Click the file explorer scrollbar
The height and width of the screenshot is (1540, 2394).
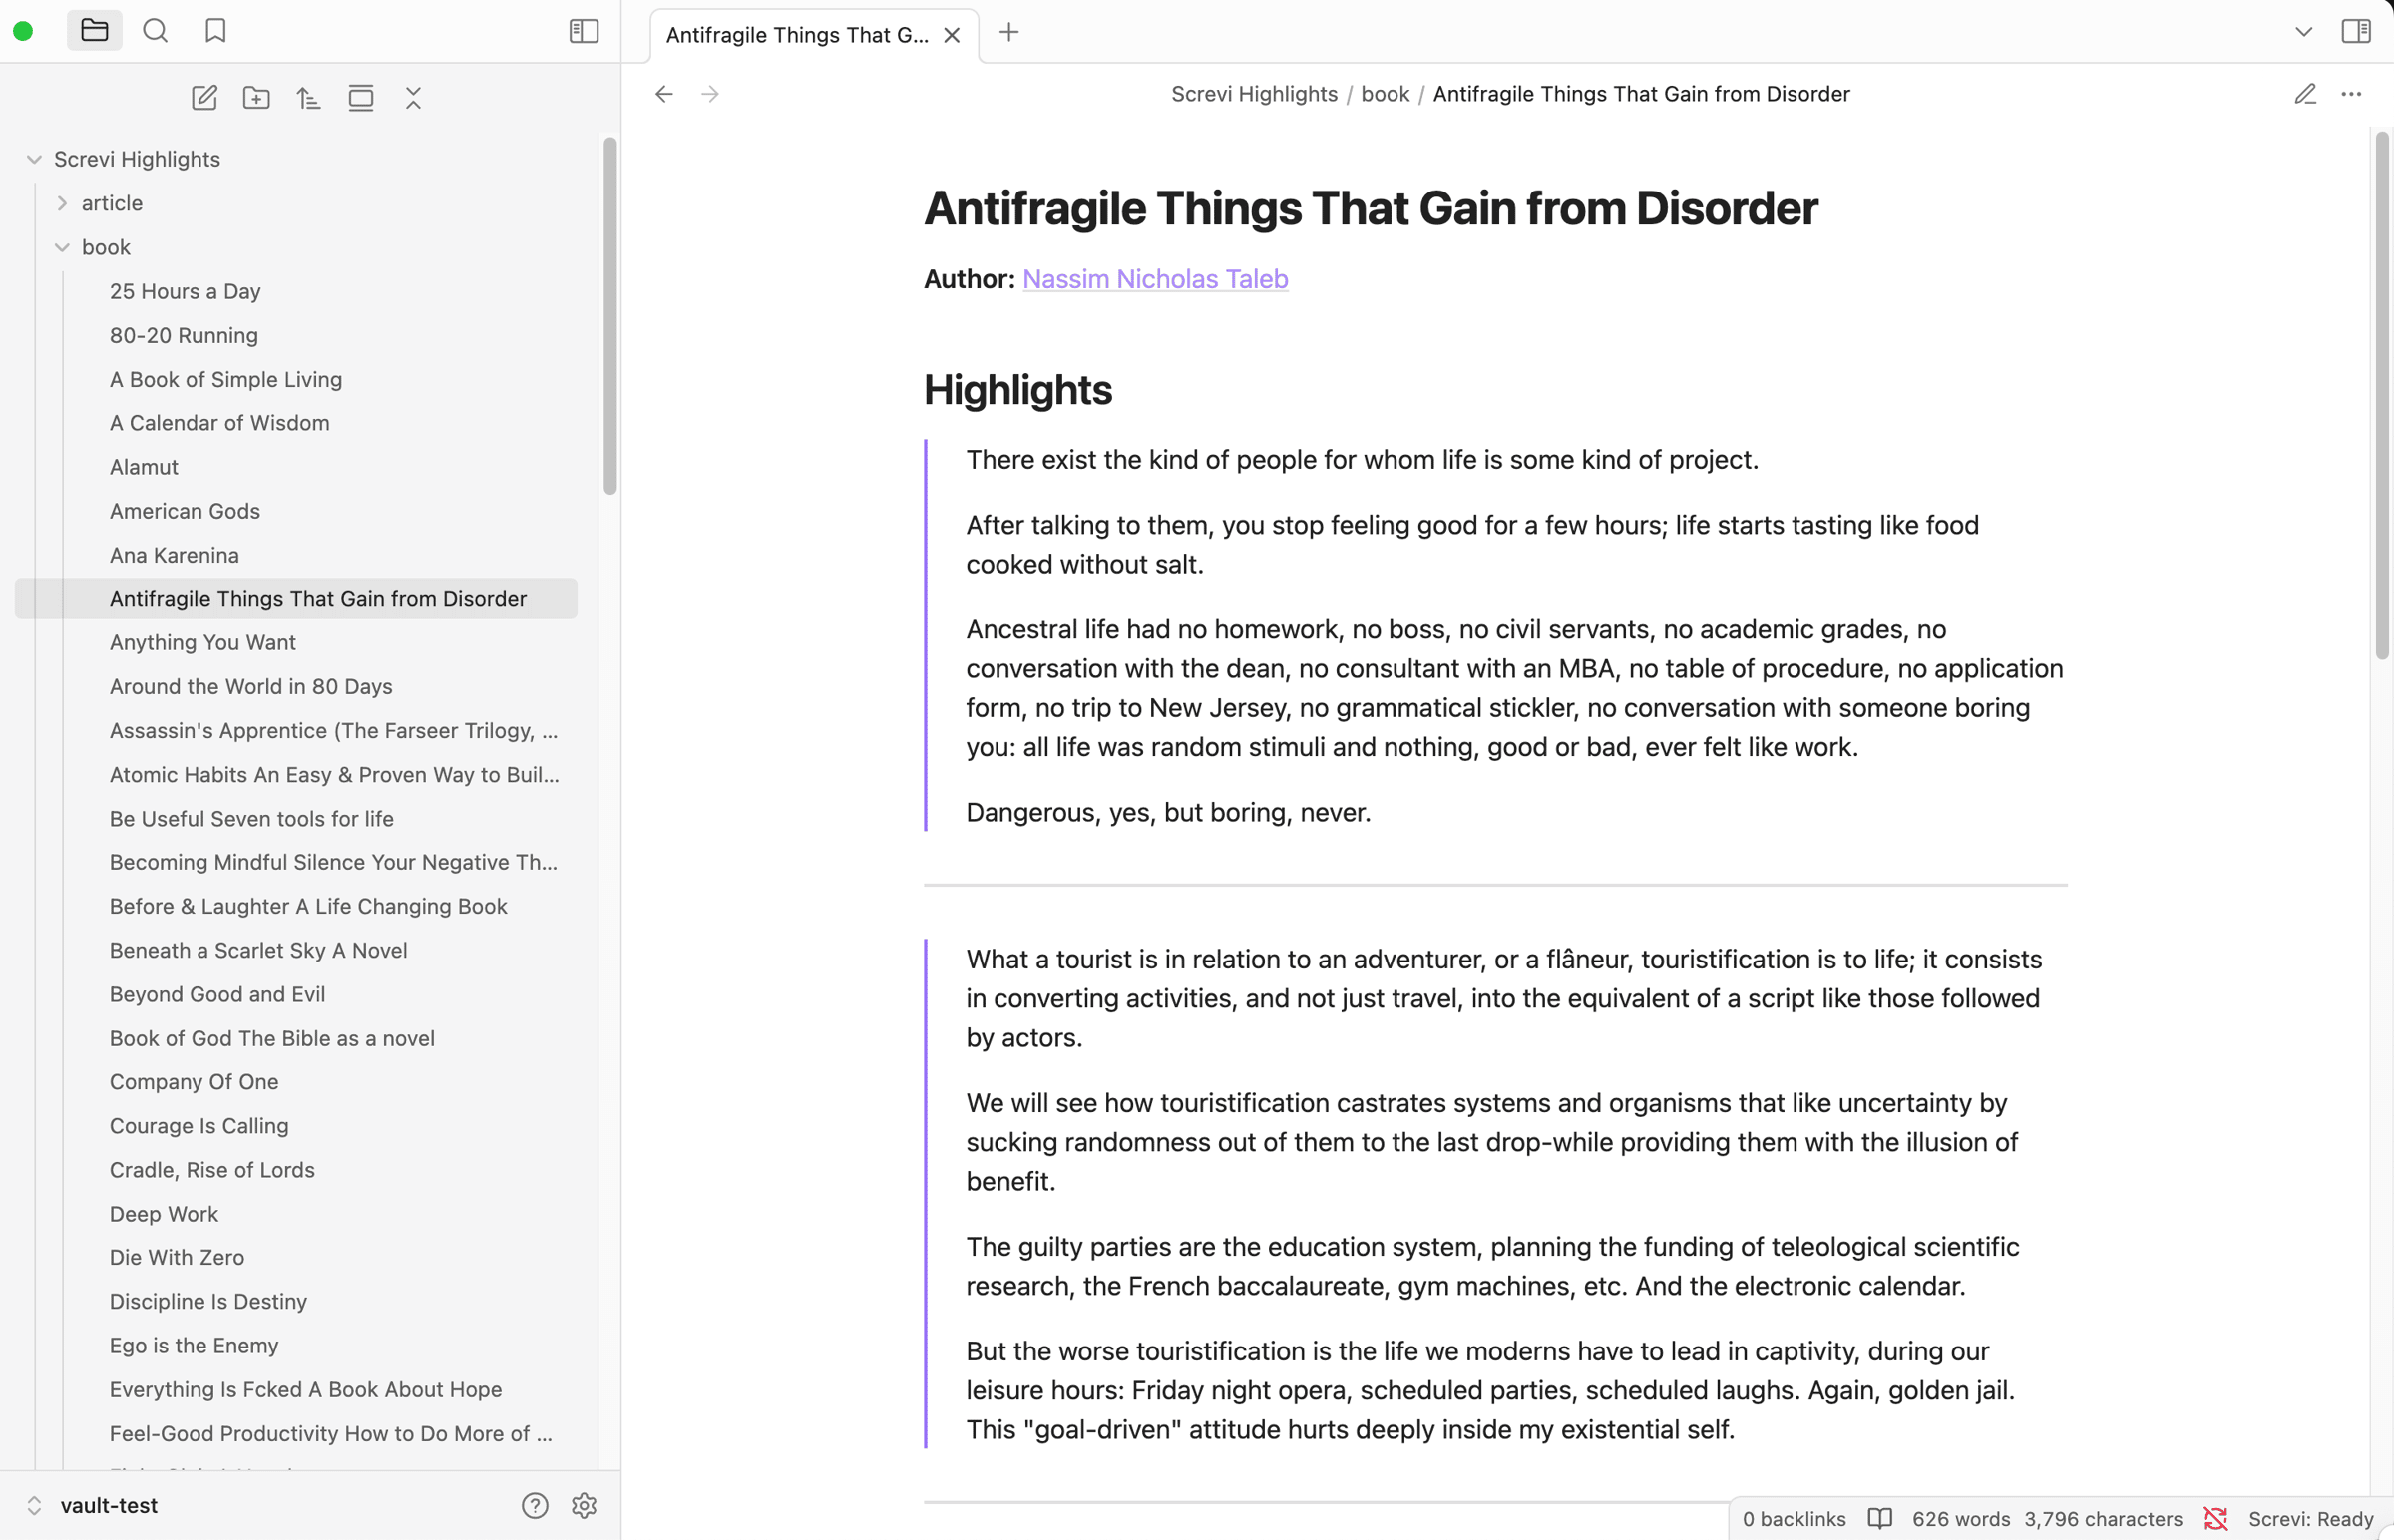[x=609, y=316]
